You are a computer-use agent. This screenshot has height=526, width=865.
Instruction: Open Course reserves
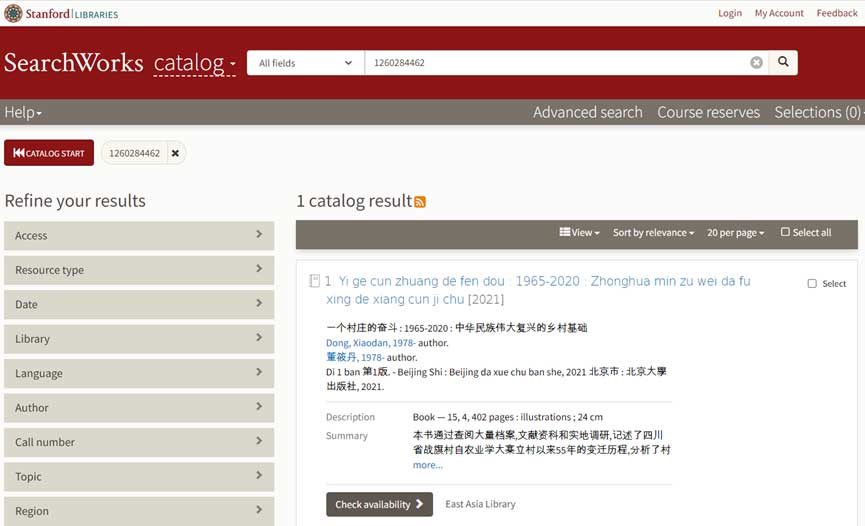708,113
